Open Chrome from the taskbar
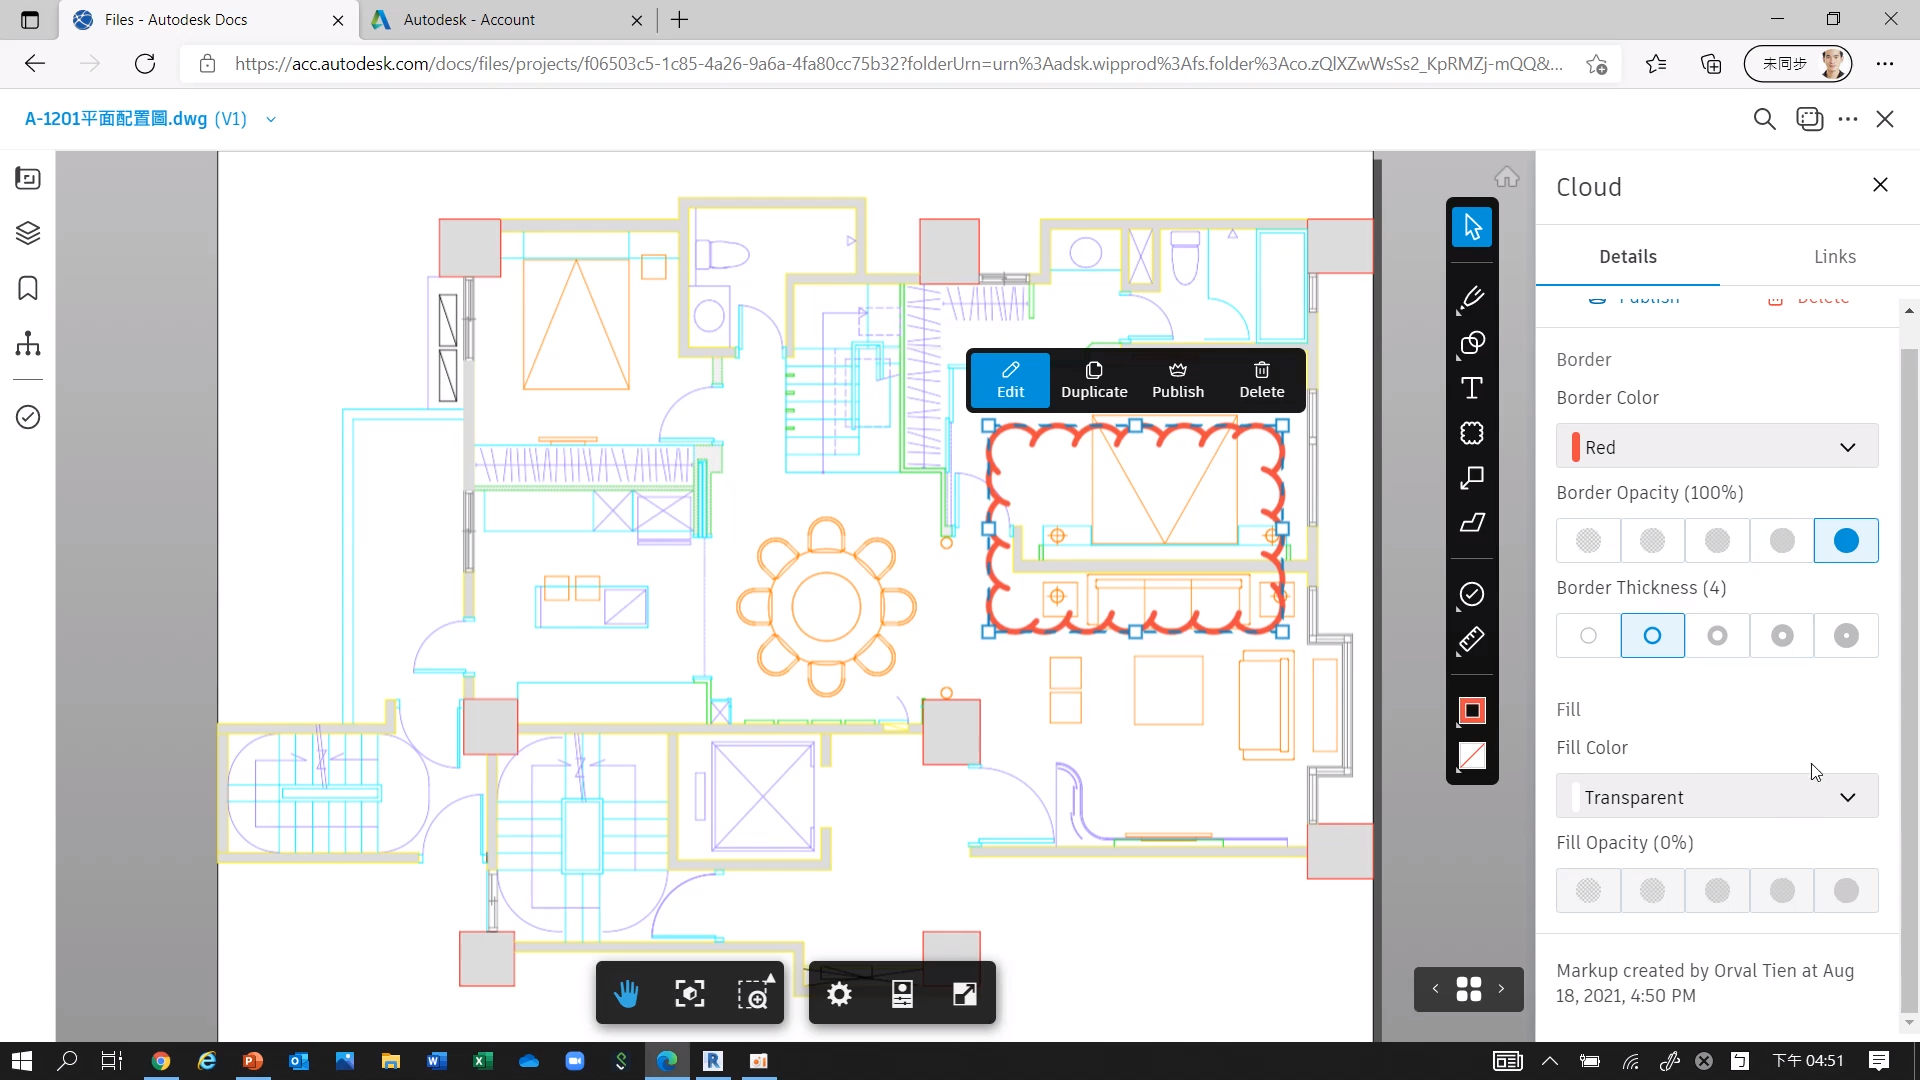1920x1080 pixels. pyautogui.click(x=161, y=1061)
